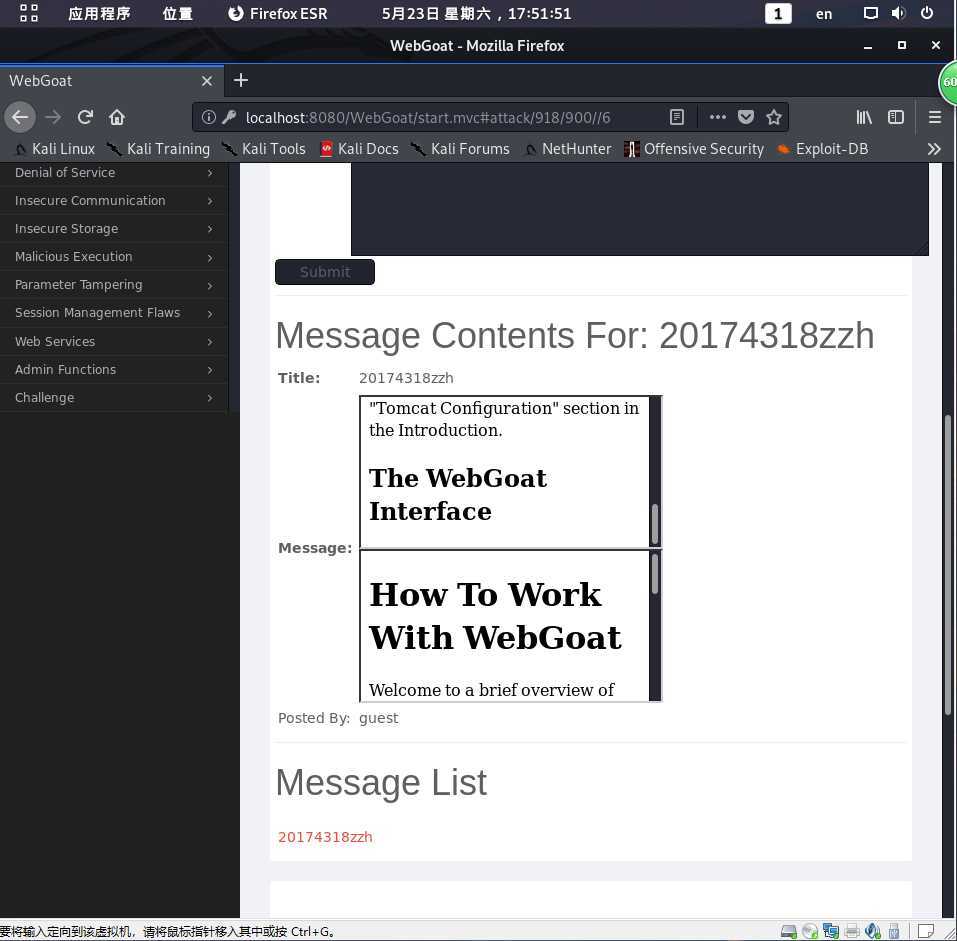Image resolution: width=957 pixels, height=941 pixels.
Task: Click the main page vertical scrollbar
Action: [948, 564]
